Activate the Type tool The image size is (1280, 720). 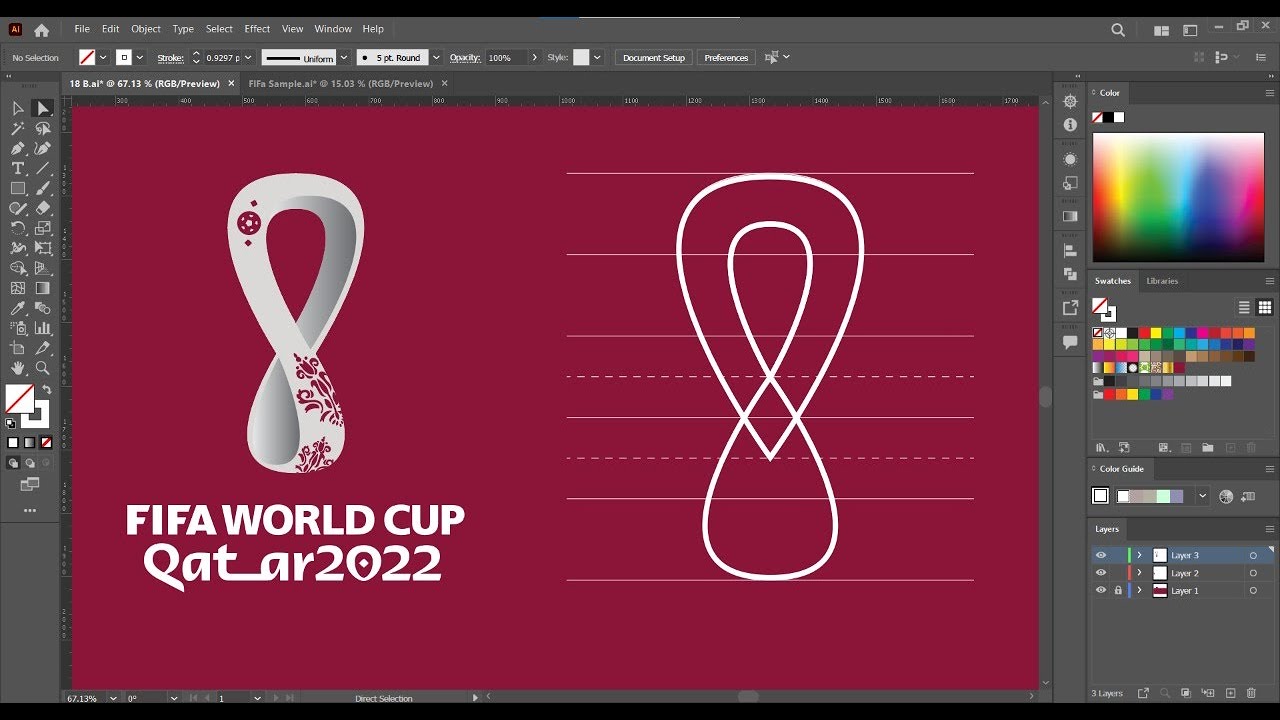[x=18, y=168]
